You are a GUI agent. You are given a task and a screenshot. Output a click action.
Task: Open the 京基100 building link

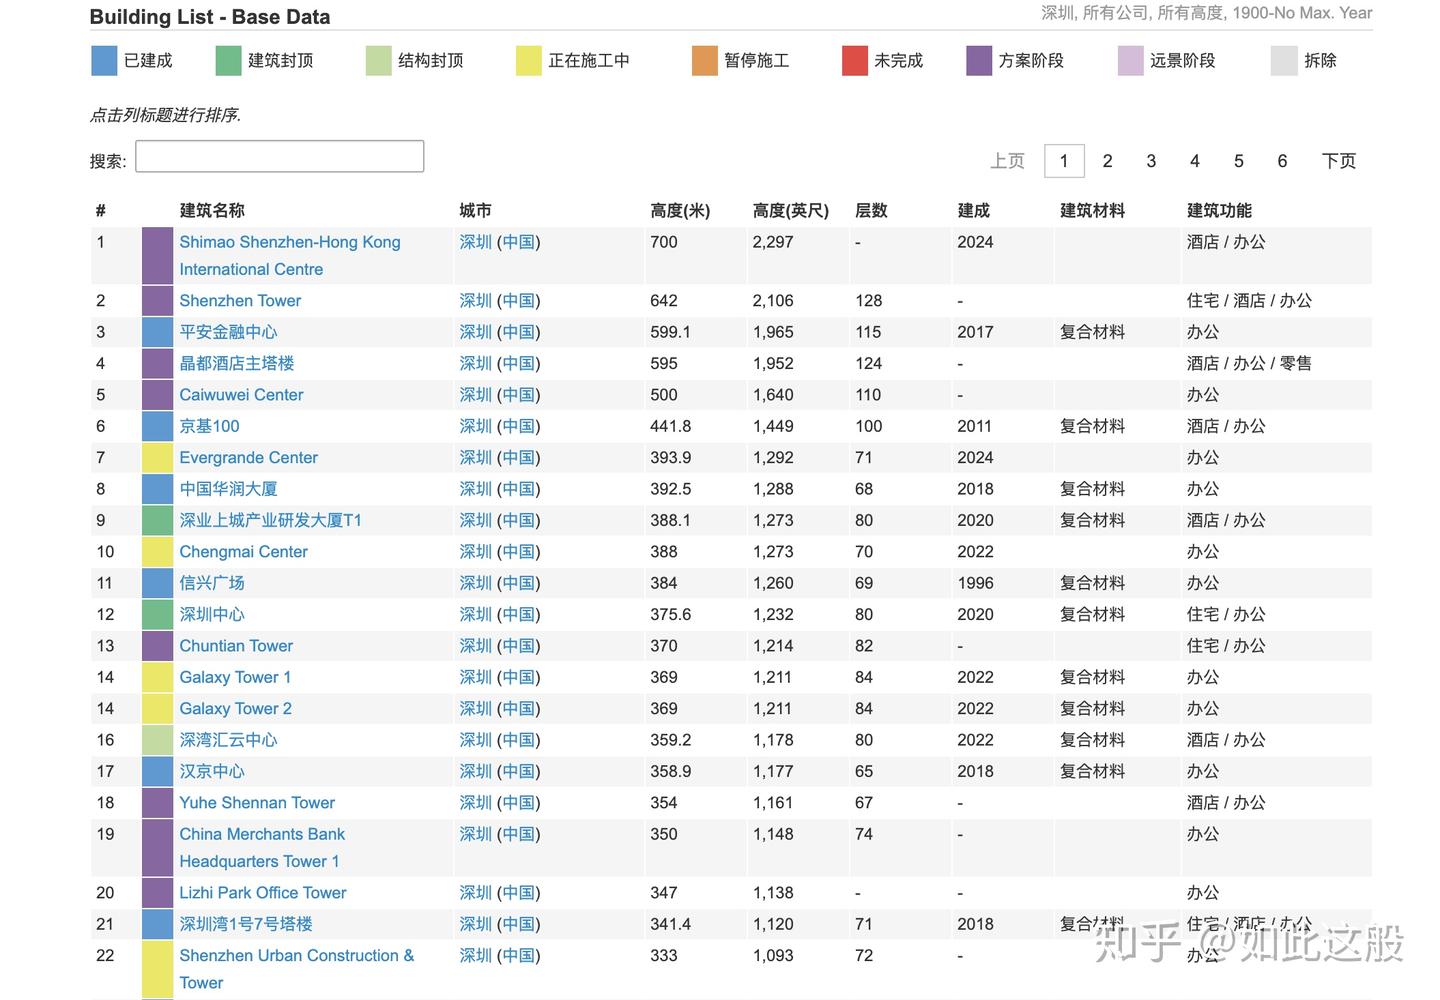tap(209, 426)
